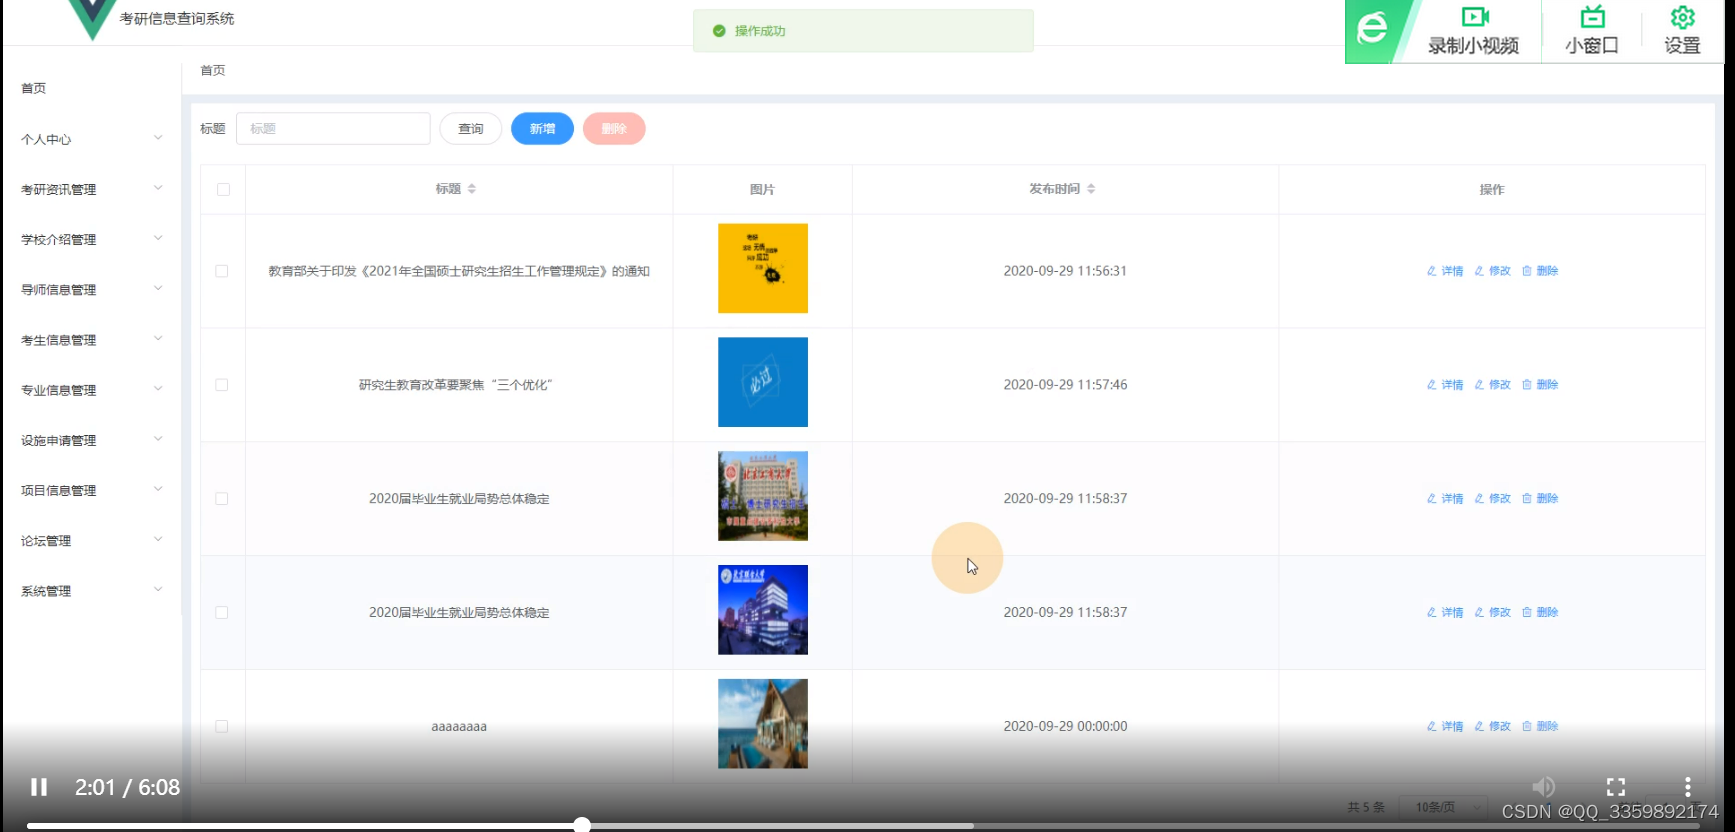Open 论坛管理 sidebar item

[x=91, y=541]
